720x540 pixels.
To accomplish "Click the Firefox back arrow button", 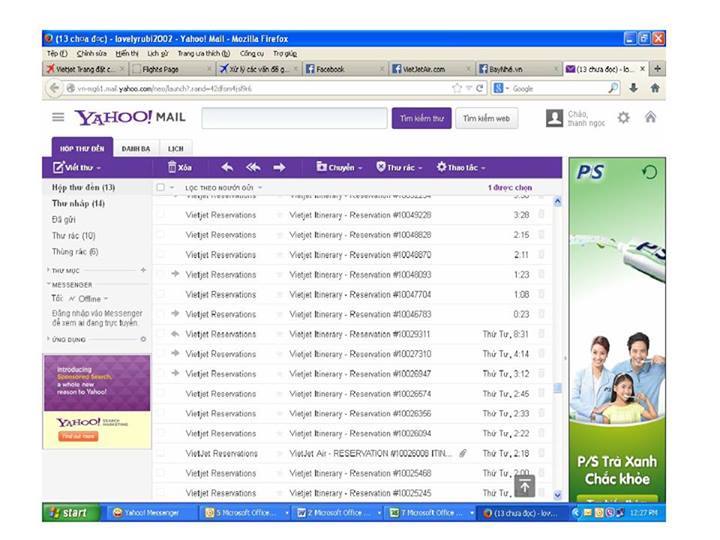I will point(55,88).
